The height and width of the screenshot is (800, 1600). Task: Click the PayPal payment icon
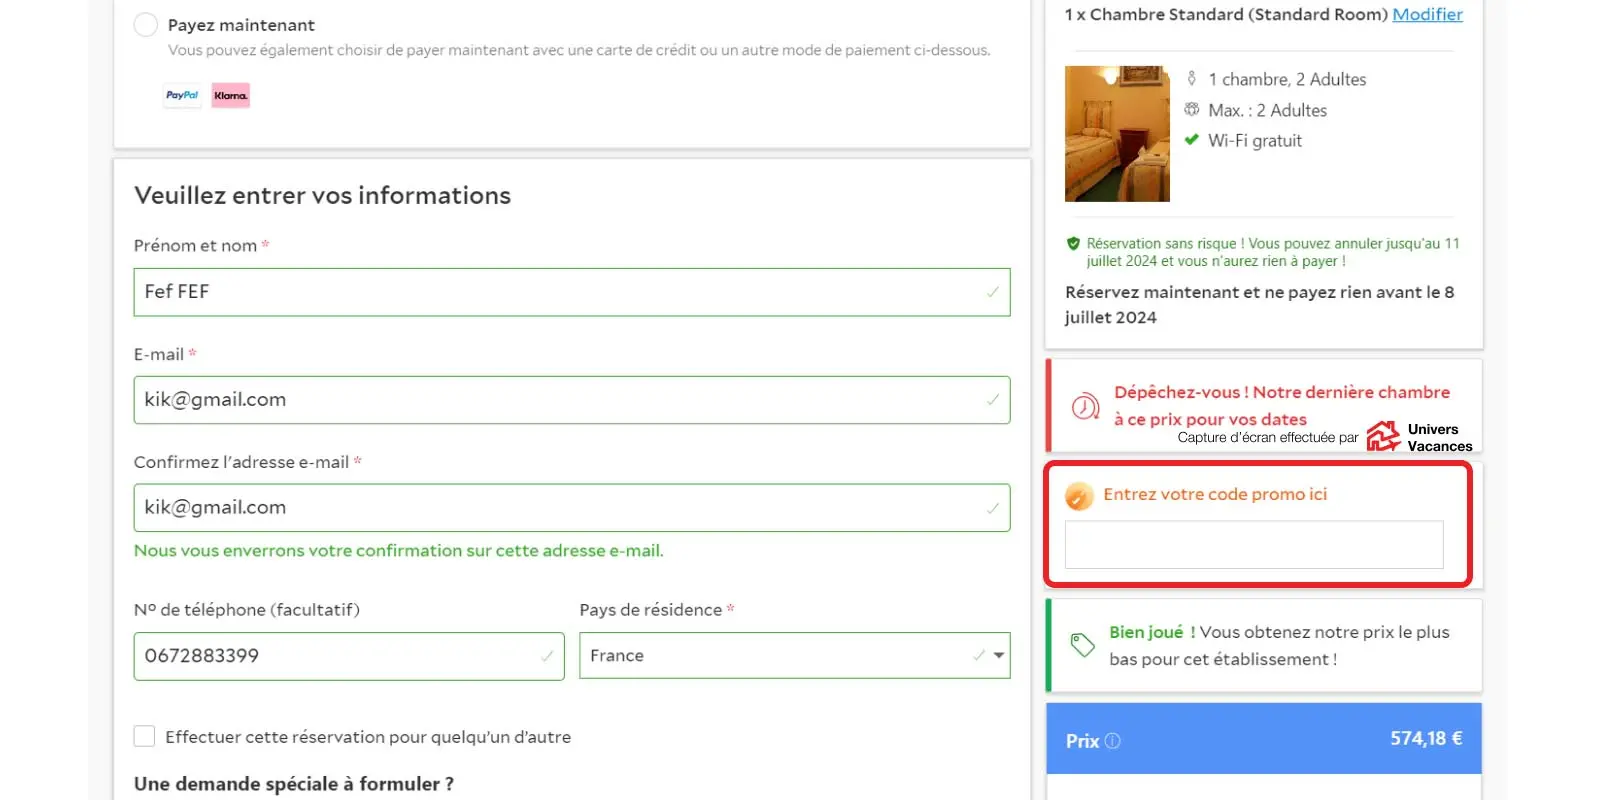pyautogui.click(x=182, y=95)
